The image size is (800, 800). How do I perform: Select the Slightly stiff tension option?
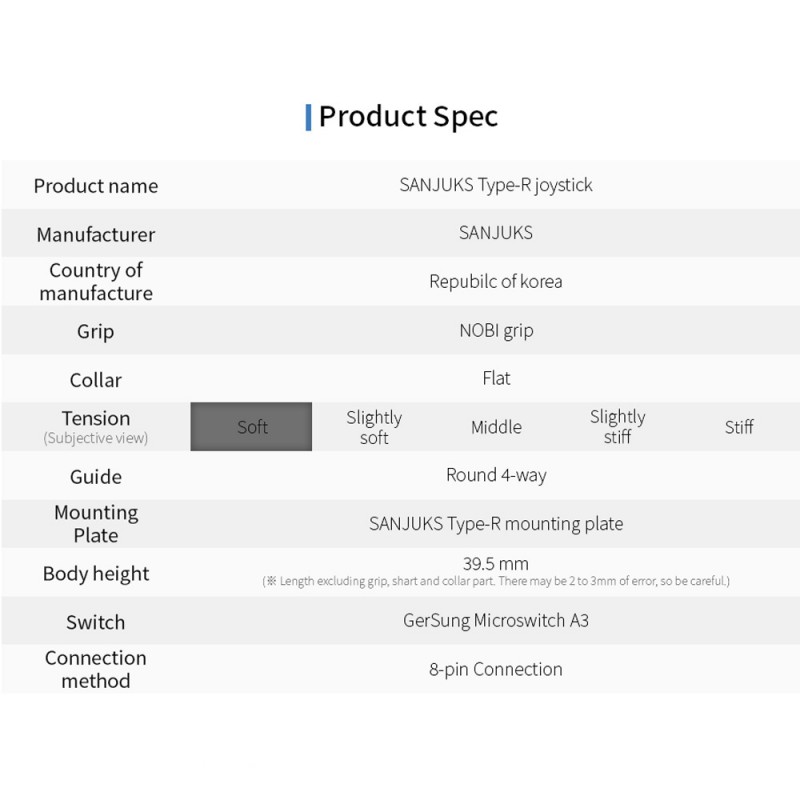tap(617, 427)
